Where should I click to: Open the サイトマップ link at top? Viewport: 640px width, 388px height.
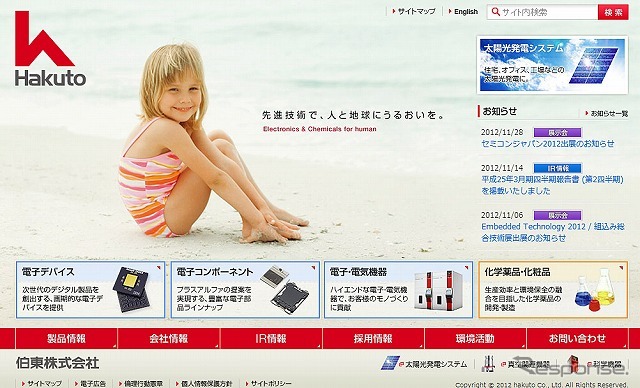416,11
